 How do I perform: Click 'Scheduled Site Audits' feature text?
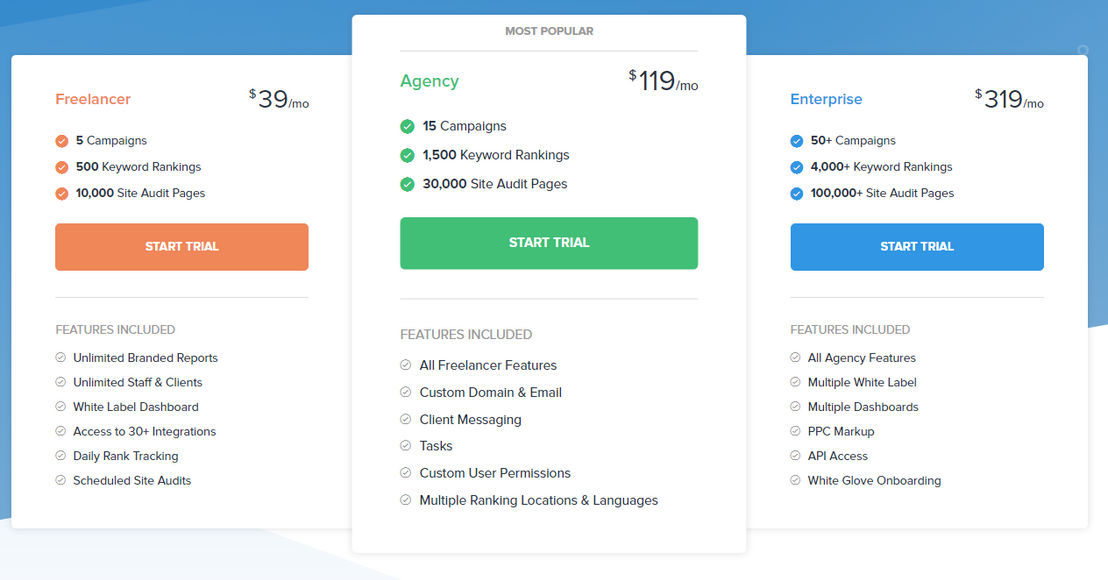tap(132, 480)
